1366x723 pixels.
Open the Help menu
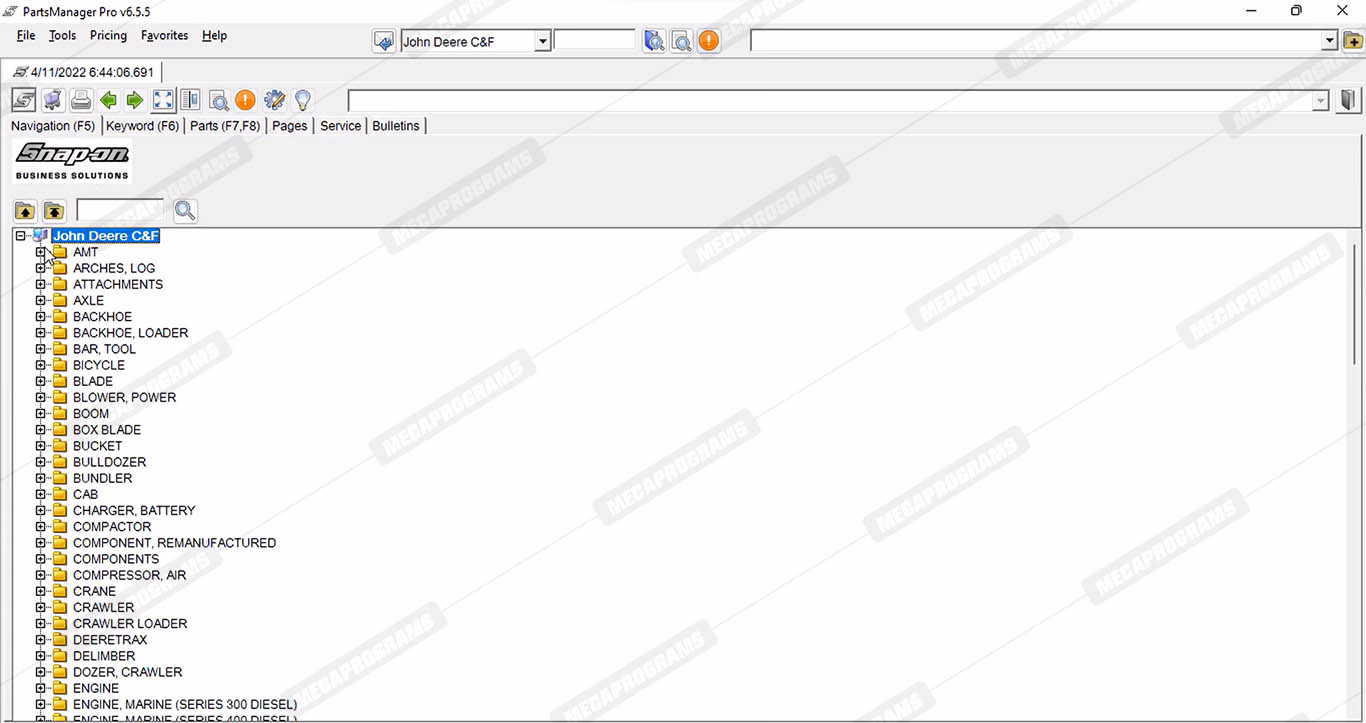coord(214,35)
